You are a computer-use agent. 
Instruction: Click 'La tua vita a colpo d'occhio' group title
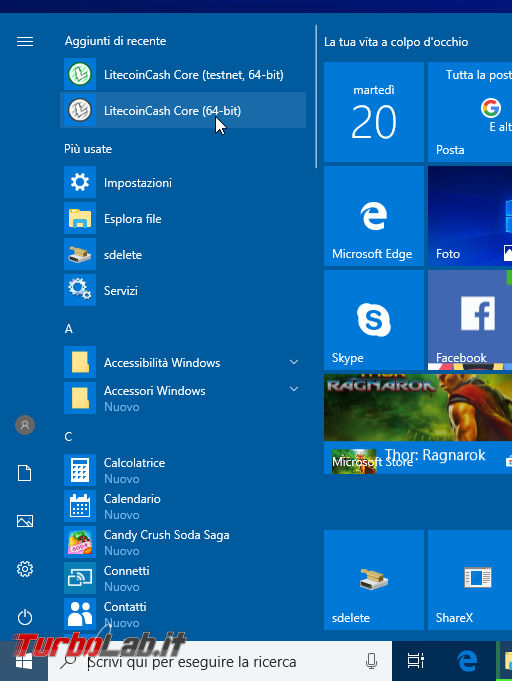click(396, 42)
